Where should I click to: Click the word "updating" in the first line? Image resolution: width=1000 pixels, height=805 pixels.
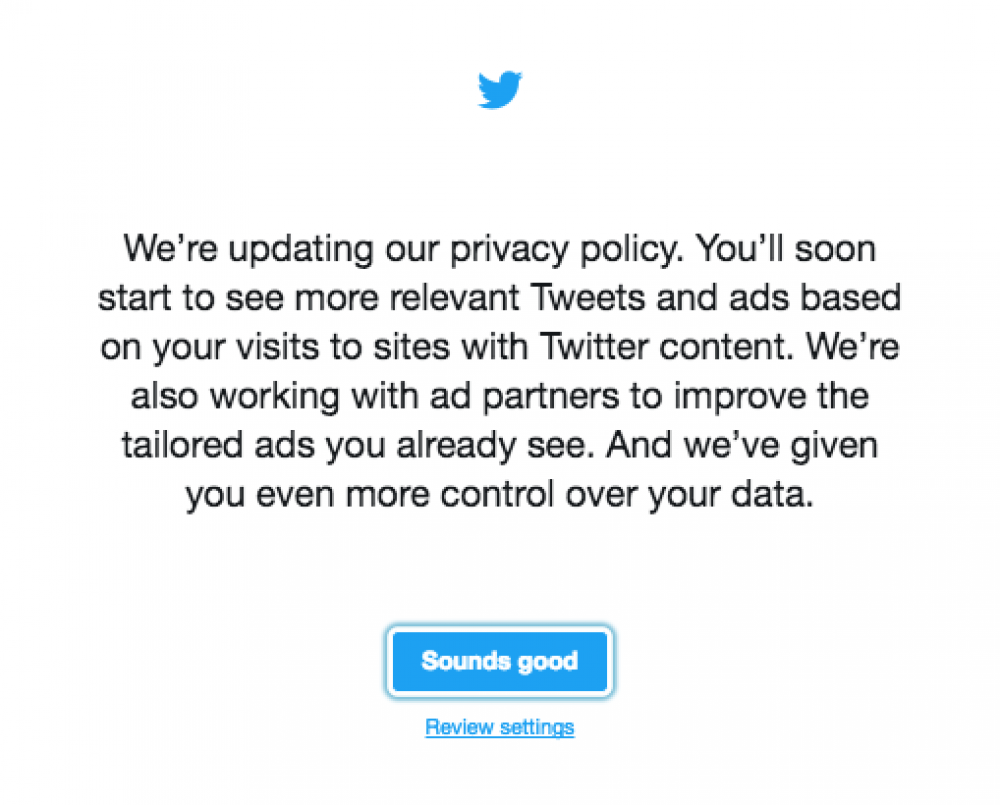click(x=301, y=249)
